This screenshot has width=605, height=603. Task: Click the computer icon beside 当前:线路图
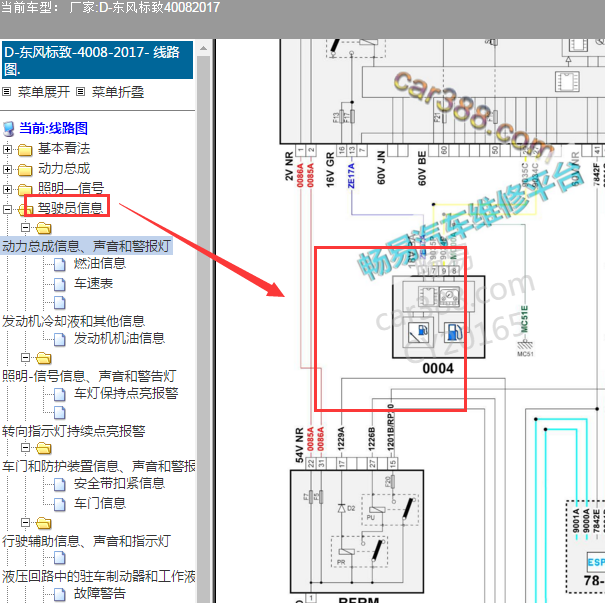(8, 129)
